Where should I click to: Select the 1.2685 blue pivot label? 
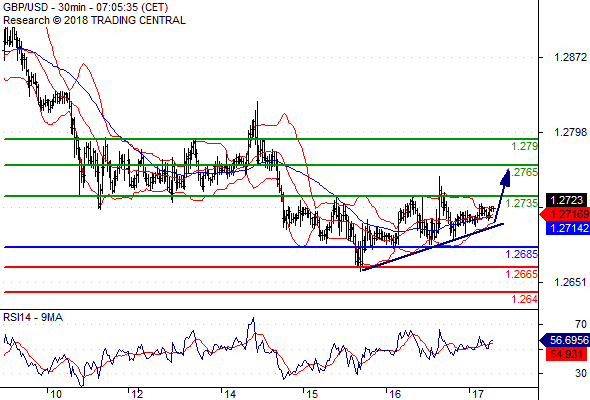tap(522, 254)
